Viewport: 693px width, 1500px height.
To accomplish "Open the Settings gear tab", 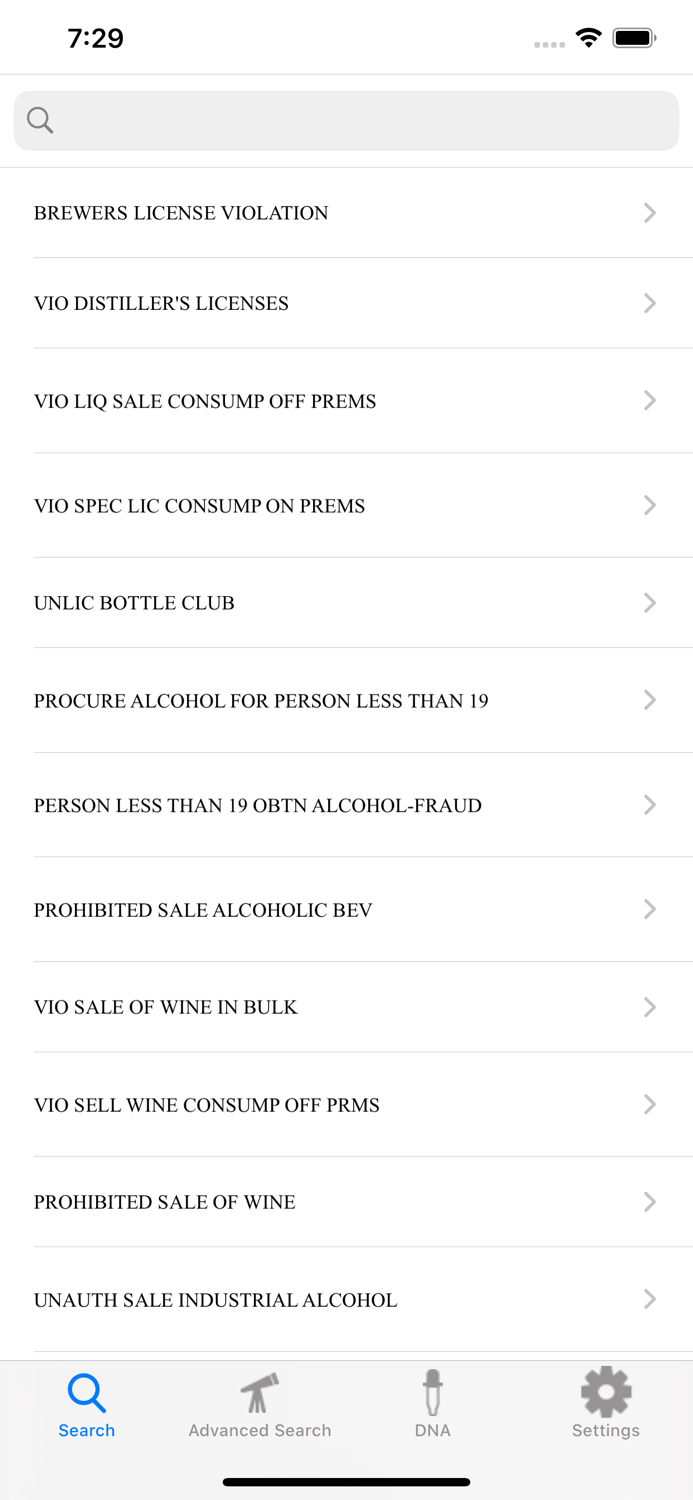I will 606,1393.
